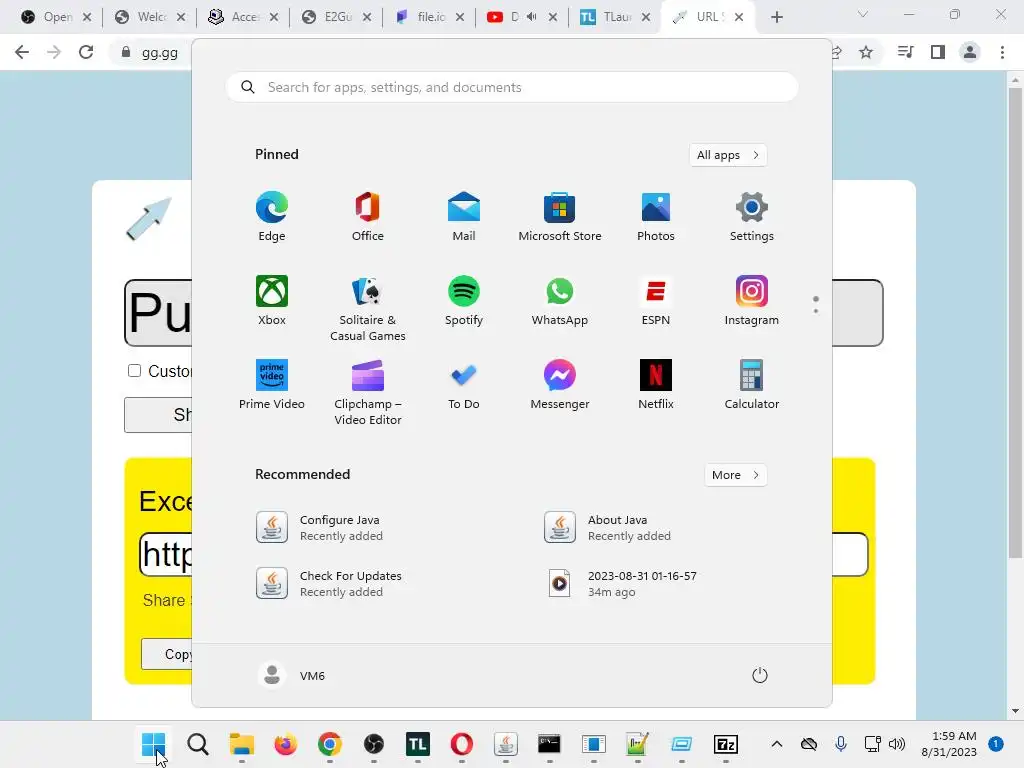This screenshot has height=768, width=1024.
Task: Launch Firefox from taskbar
Action: 285,744
